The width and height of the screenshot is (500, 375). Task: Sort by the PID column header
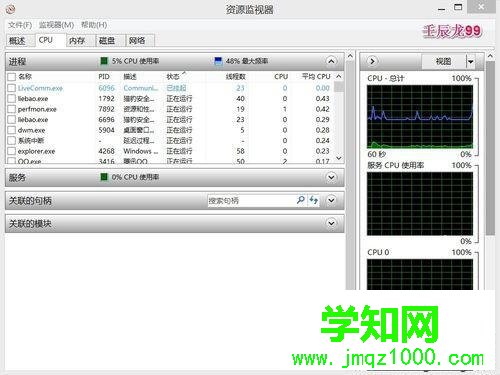(x=104, y=77)
